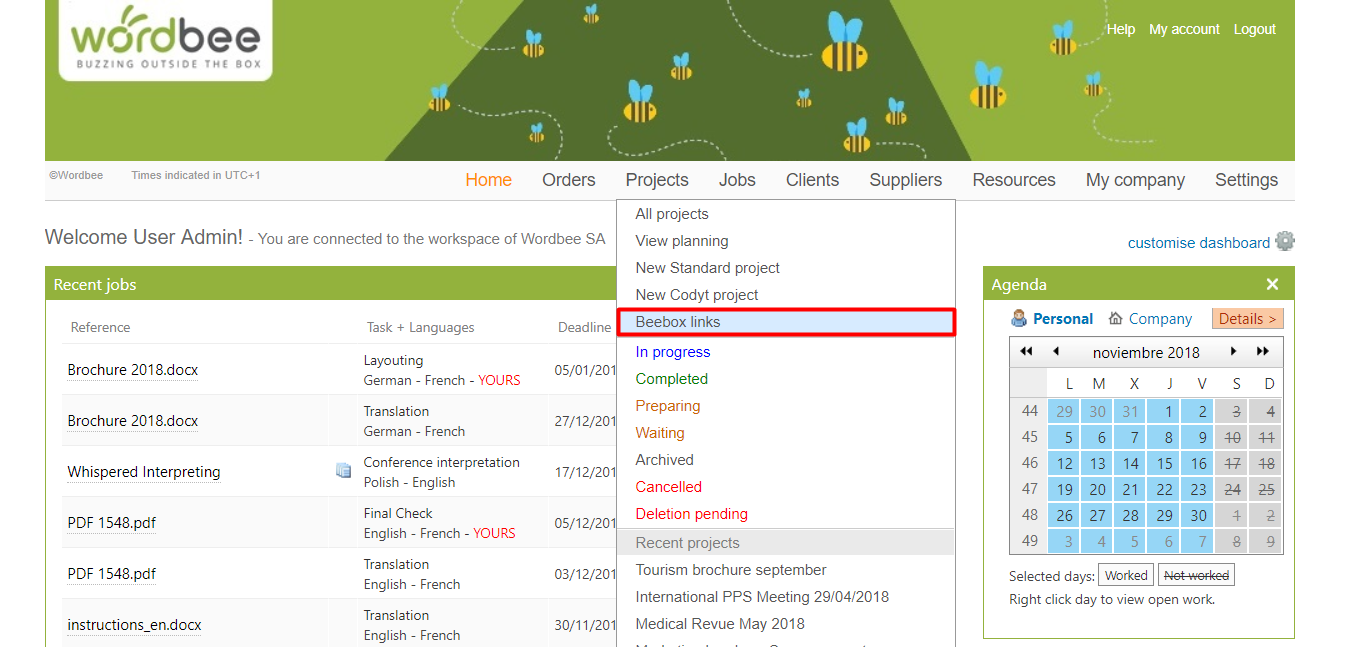The width and height of the screenshot is (1357, 647).
Task: Go to previous month in calendar
Action: click(x=1056, y=352)
